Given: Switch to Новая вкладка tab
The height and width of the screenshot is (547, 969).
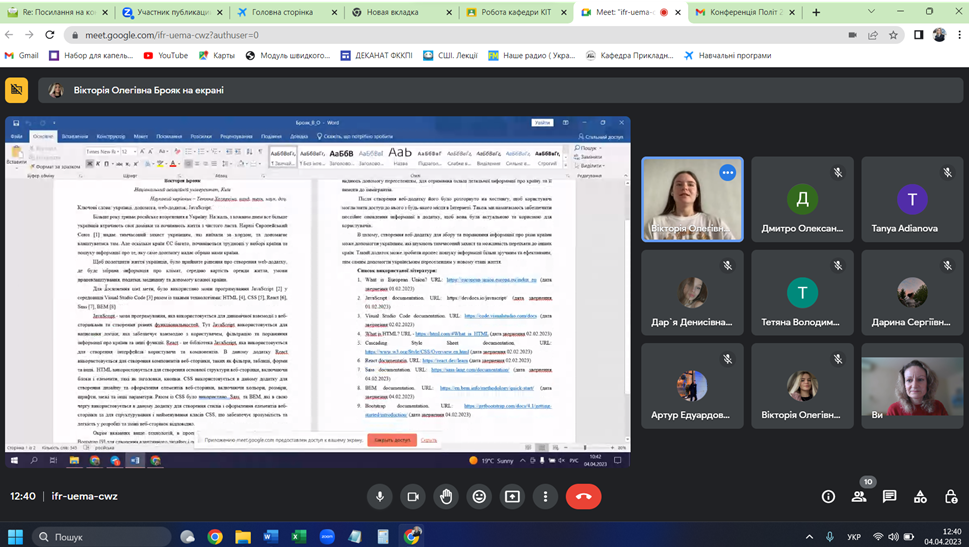Looking at the screenshot, I should (x=392, y=12).
